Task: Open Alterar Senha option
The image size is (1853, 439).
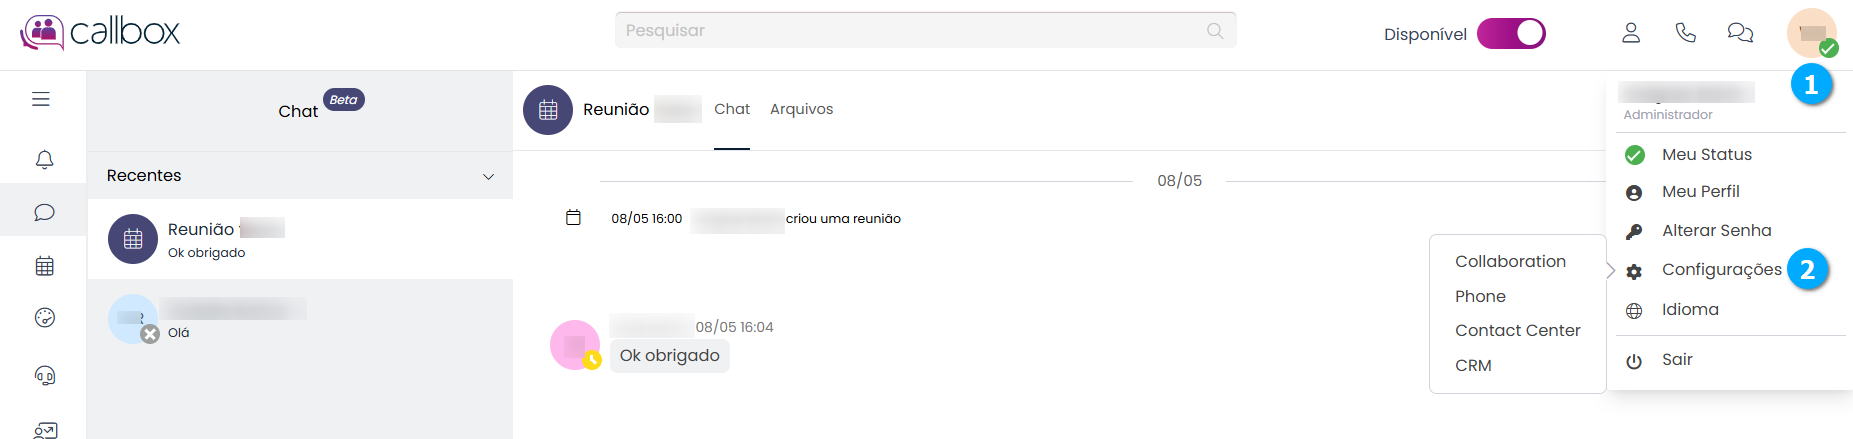Action: click(x=1716, y=231)
